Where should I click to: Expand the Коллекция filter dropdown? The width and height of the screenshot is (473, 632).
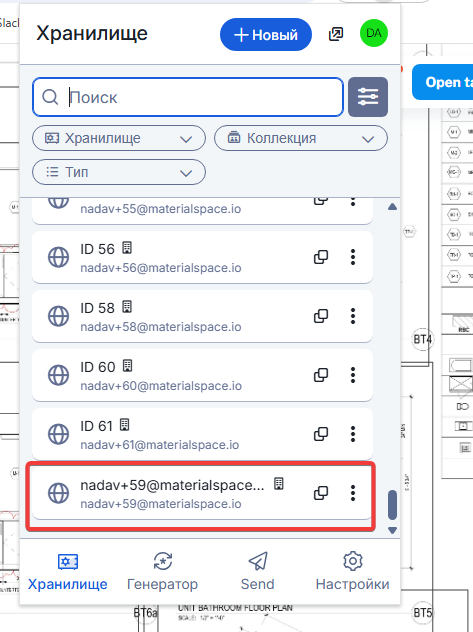(301, 138)
